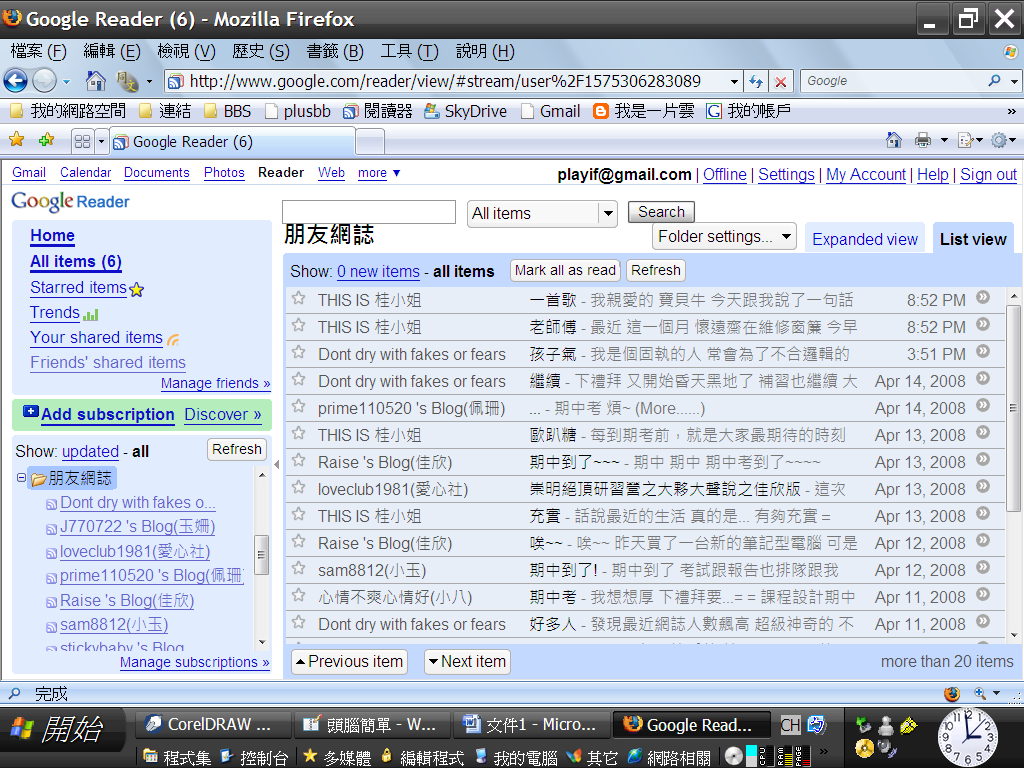
Task: Open Starred items link
Action: coord(78,287)
